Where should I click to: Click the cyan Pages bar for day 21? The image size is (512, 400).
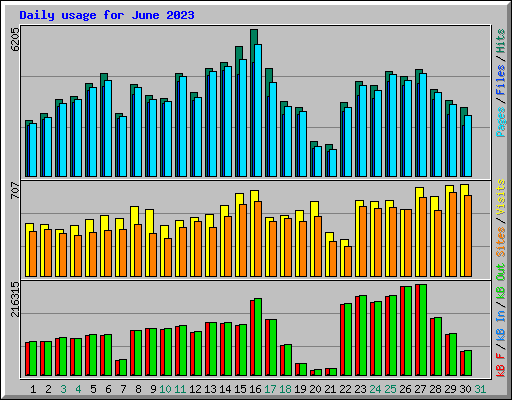point(333,163)
